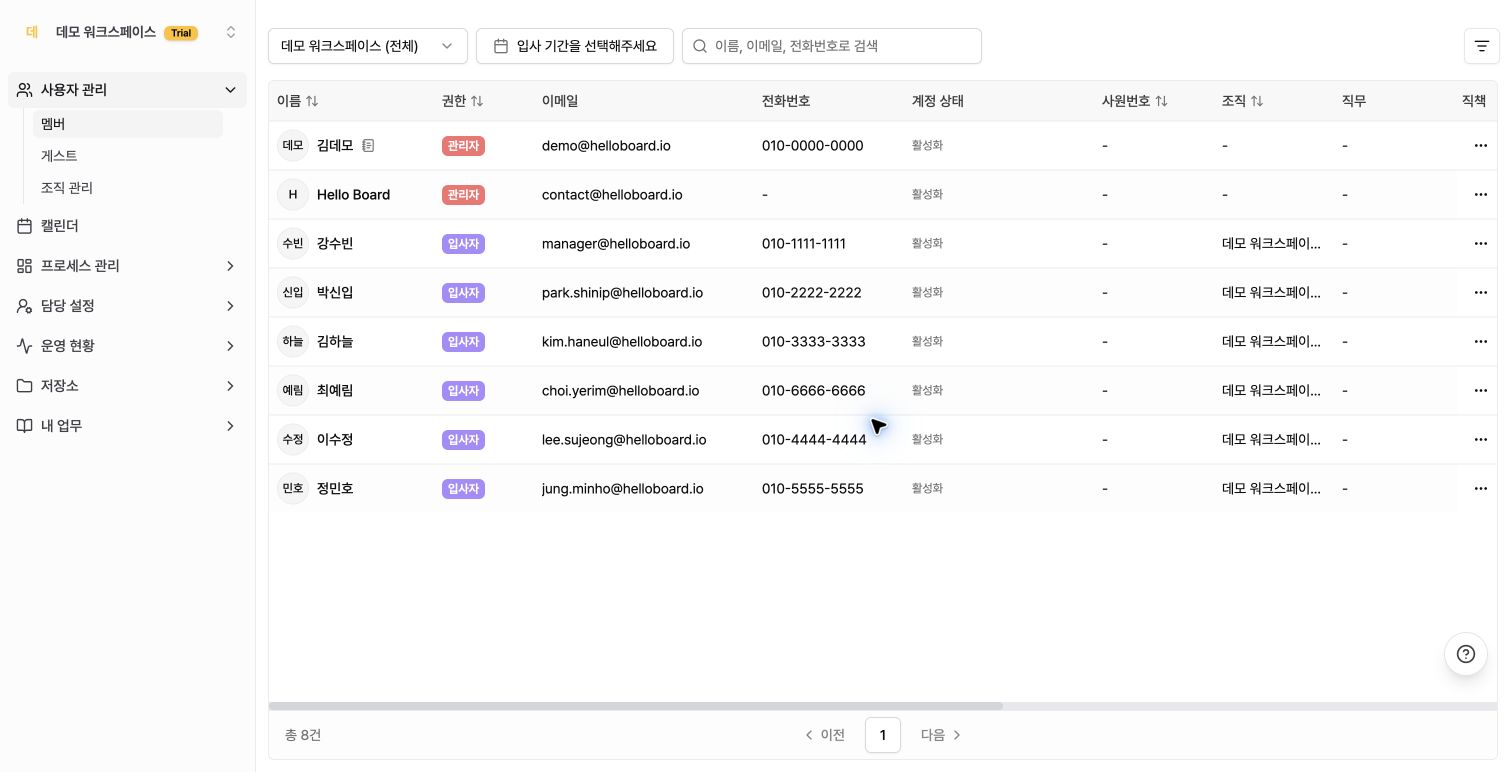
Task: Expand the 담당 설정 menu
Action: click(x=127, y=306)
